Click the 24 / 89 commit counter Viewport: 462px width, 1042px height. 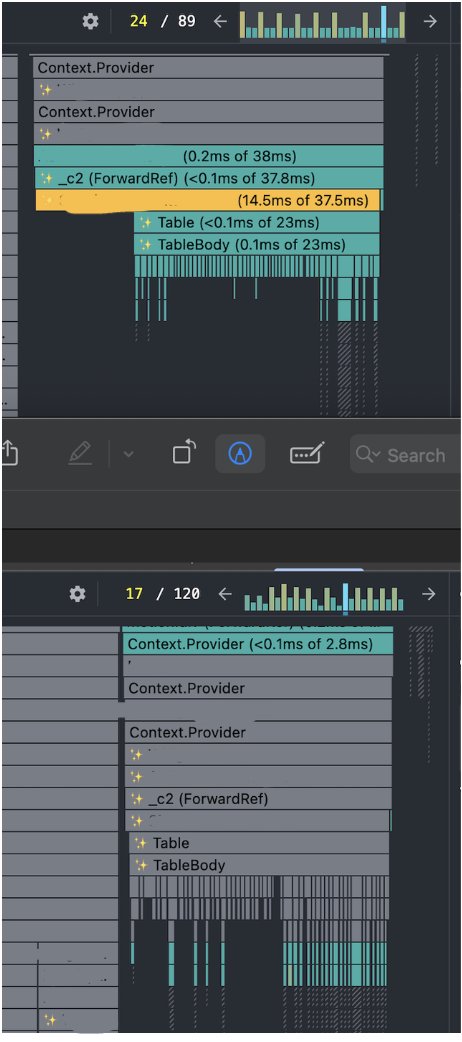point(163,21)
